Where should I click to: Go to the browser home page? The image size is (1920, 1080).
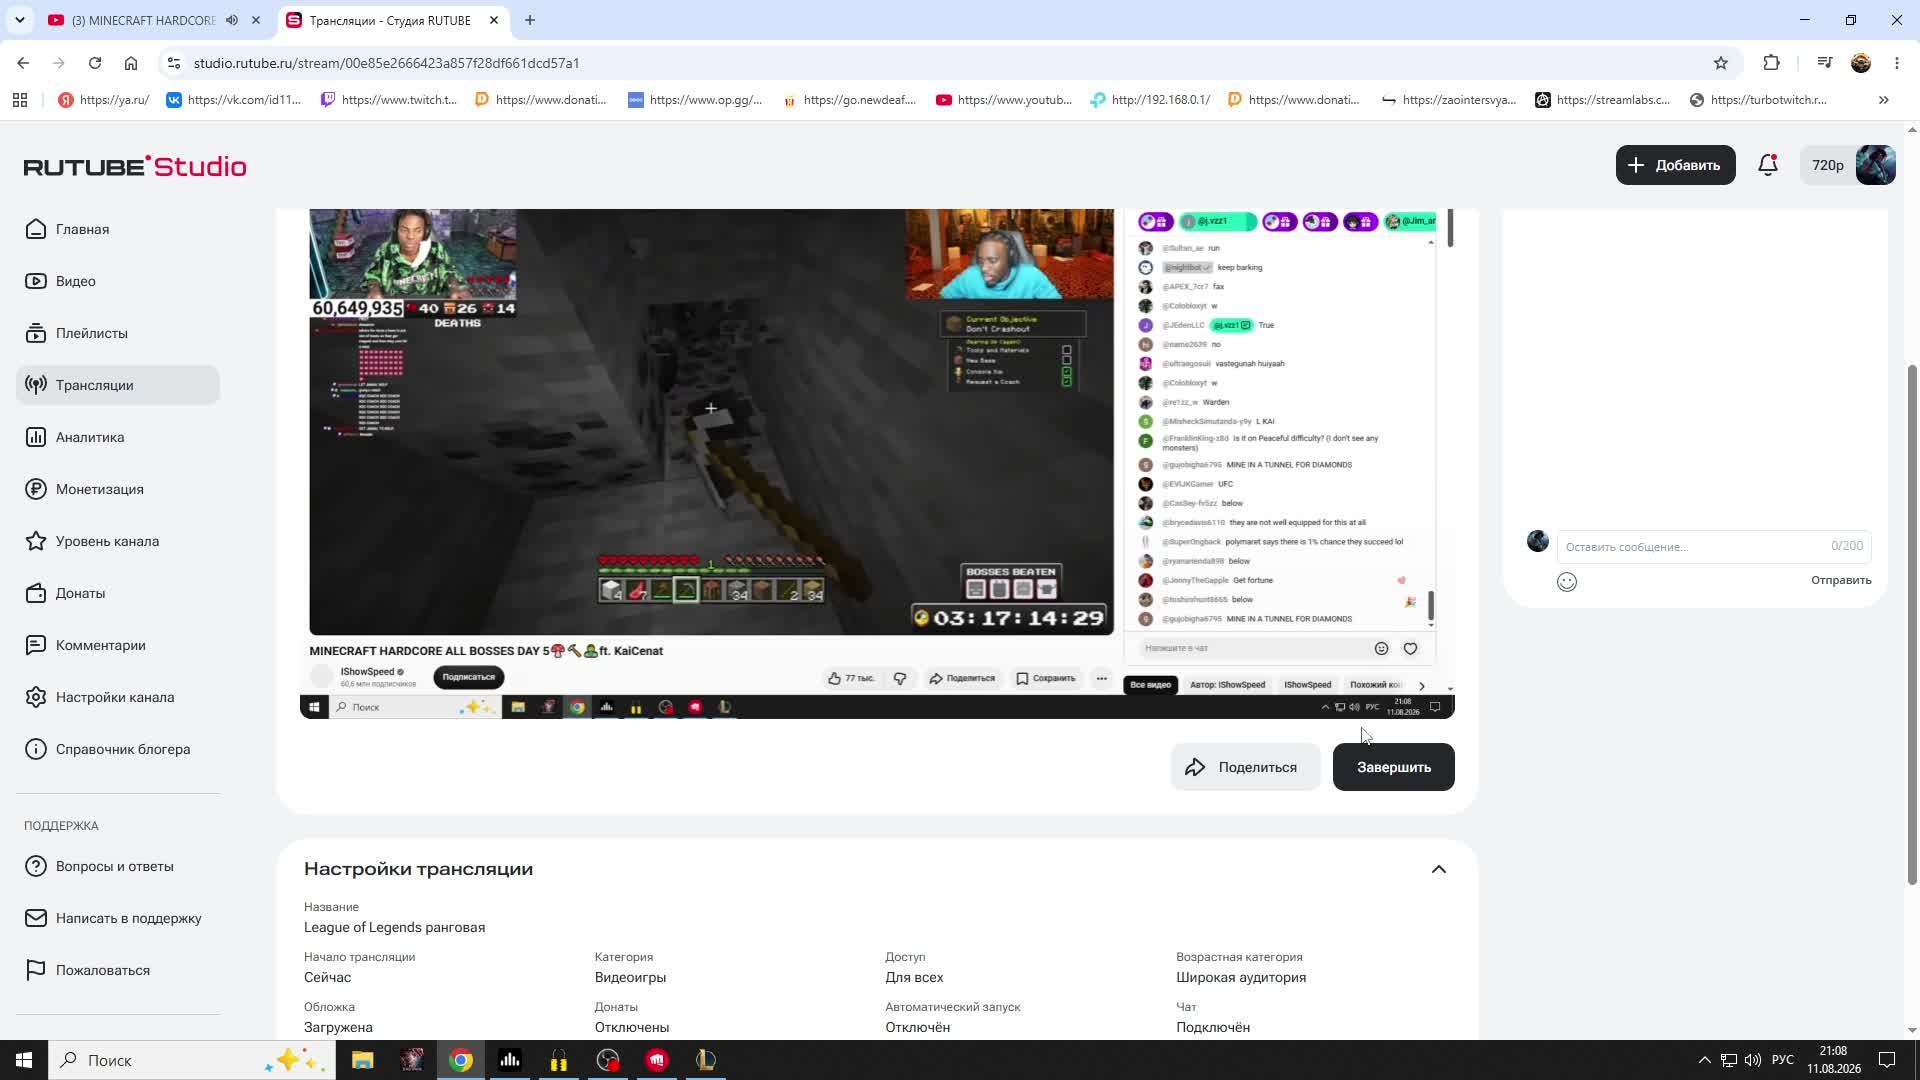(x=131, y=63)
